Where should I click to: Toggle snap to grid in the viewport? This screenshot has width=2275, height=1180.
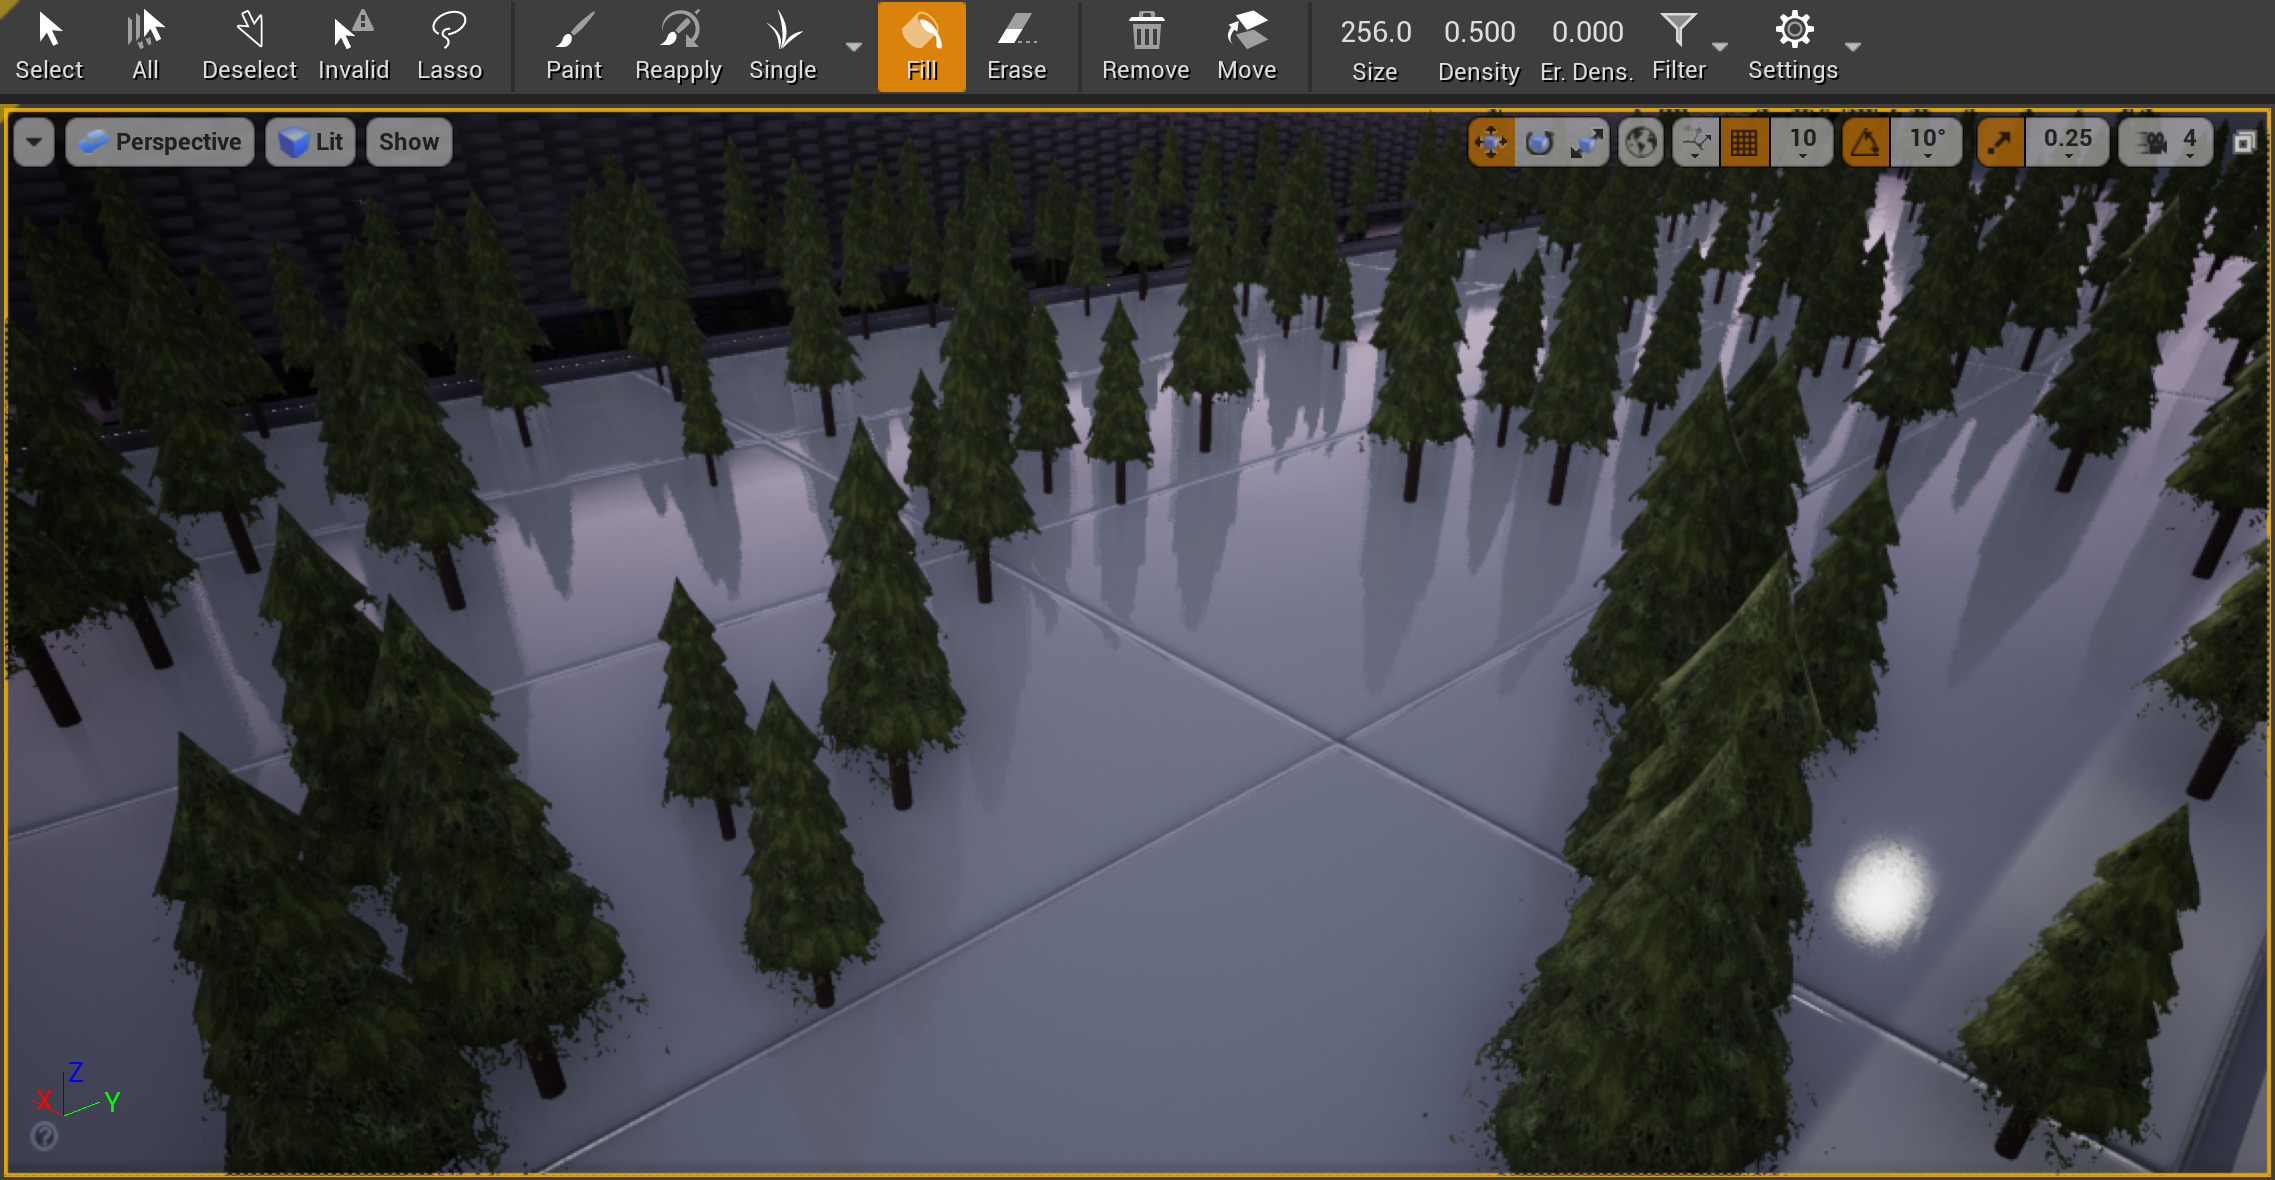1744,141
